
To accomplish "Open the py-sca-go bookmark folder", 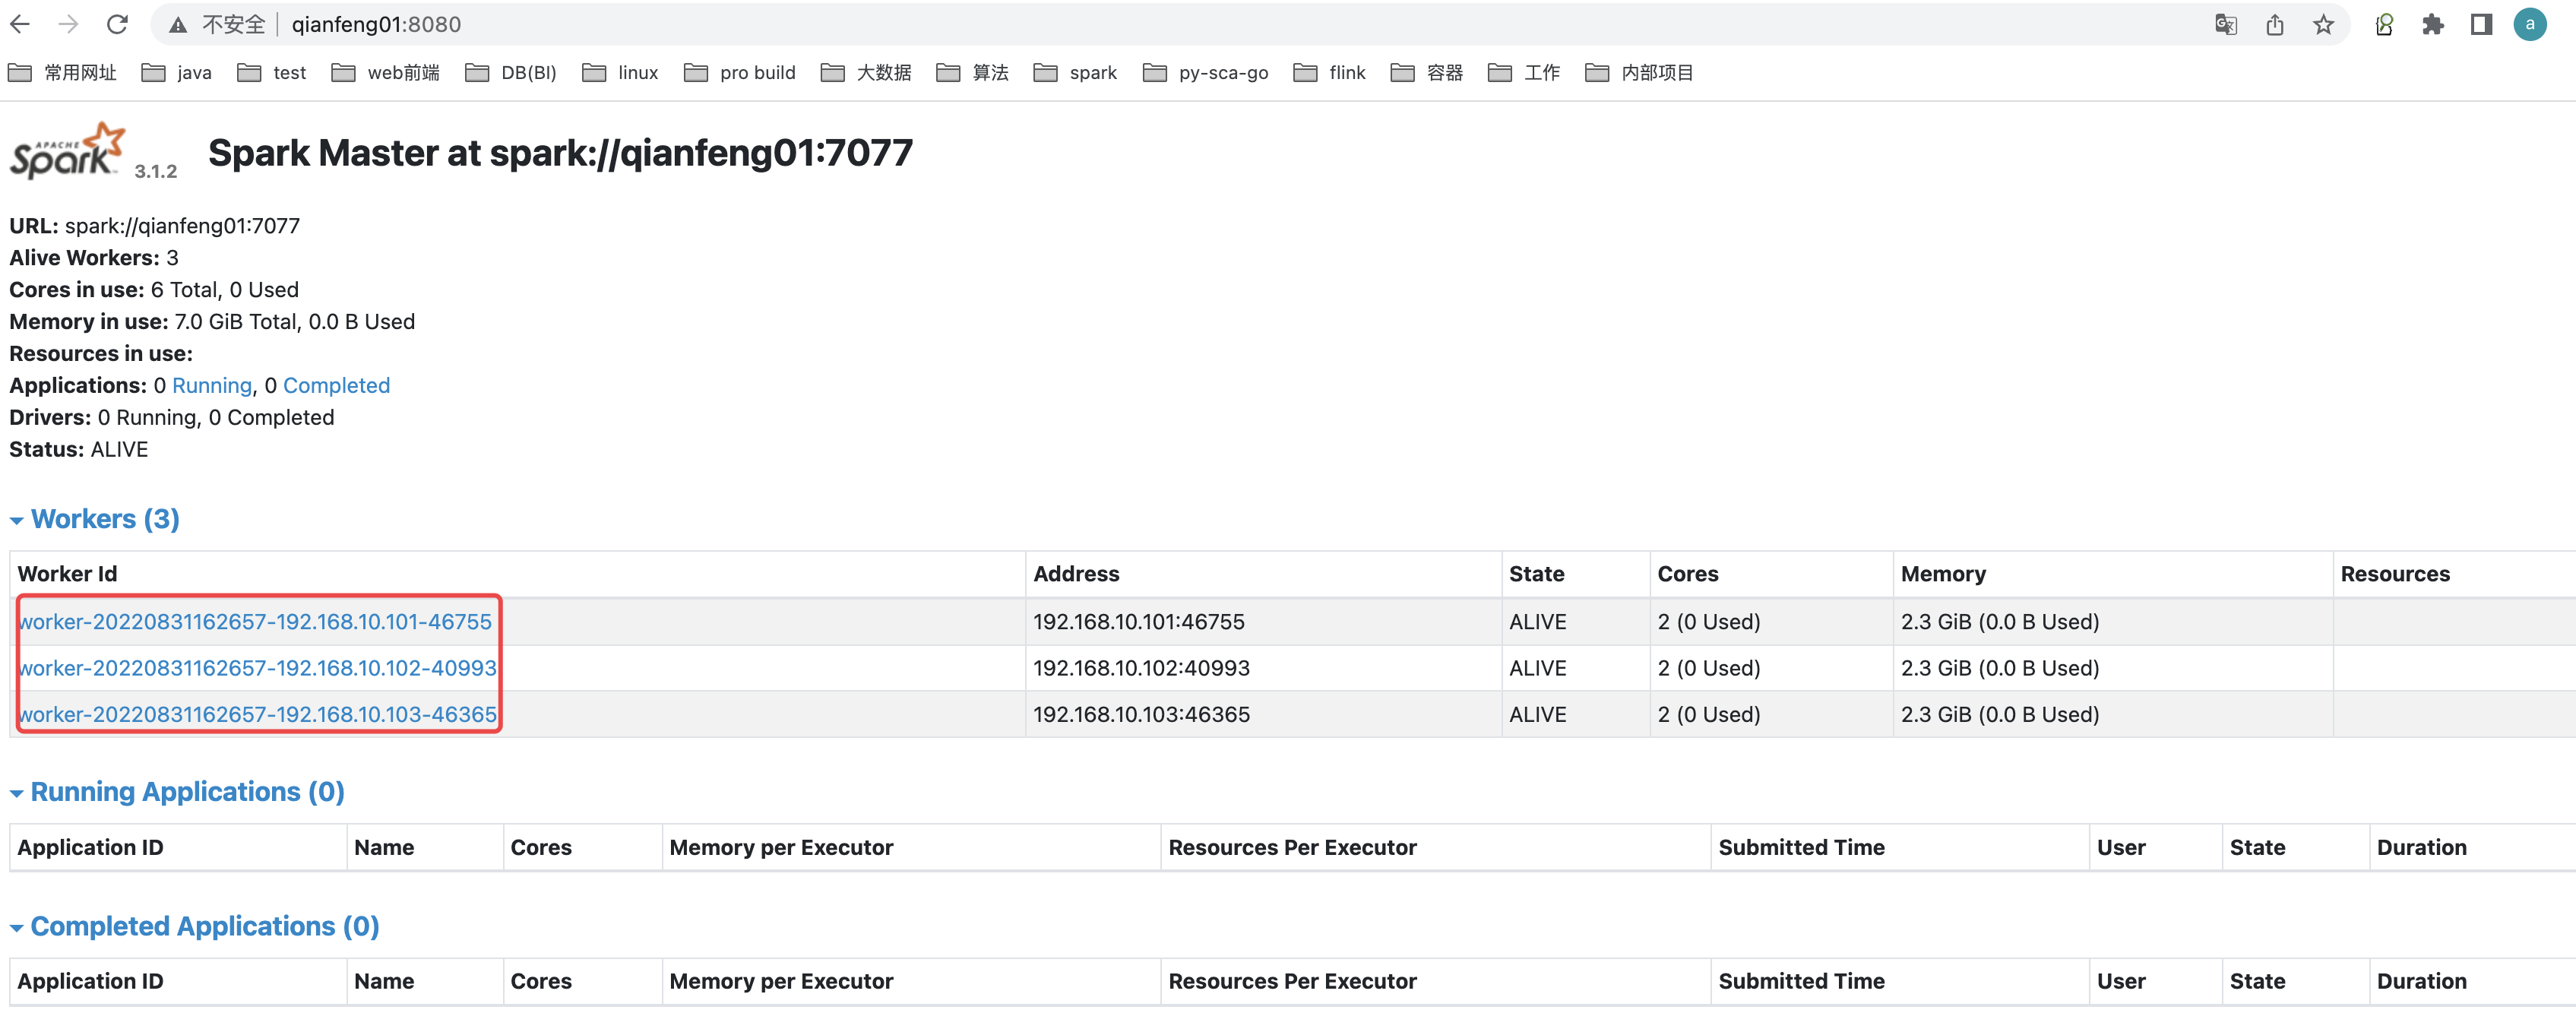I will click(x=1206, y=73).
